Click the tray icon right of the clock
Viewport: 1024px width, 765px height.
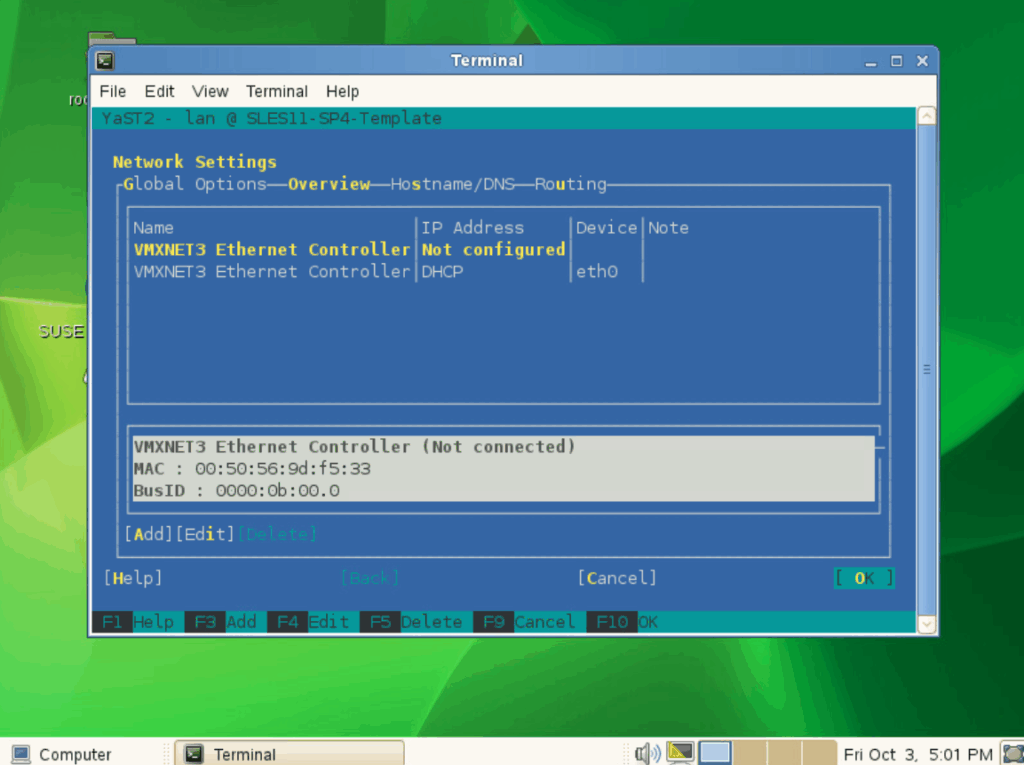[1011, 754]
